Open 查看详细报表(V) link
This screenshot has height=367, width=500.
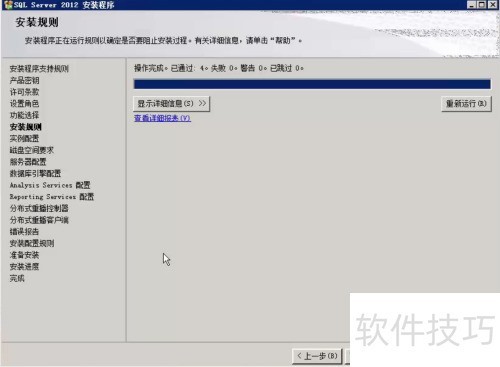point(162,118)
